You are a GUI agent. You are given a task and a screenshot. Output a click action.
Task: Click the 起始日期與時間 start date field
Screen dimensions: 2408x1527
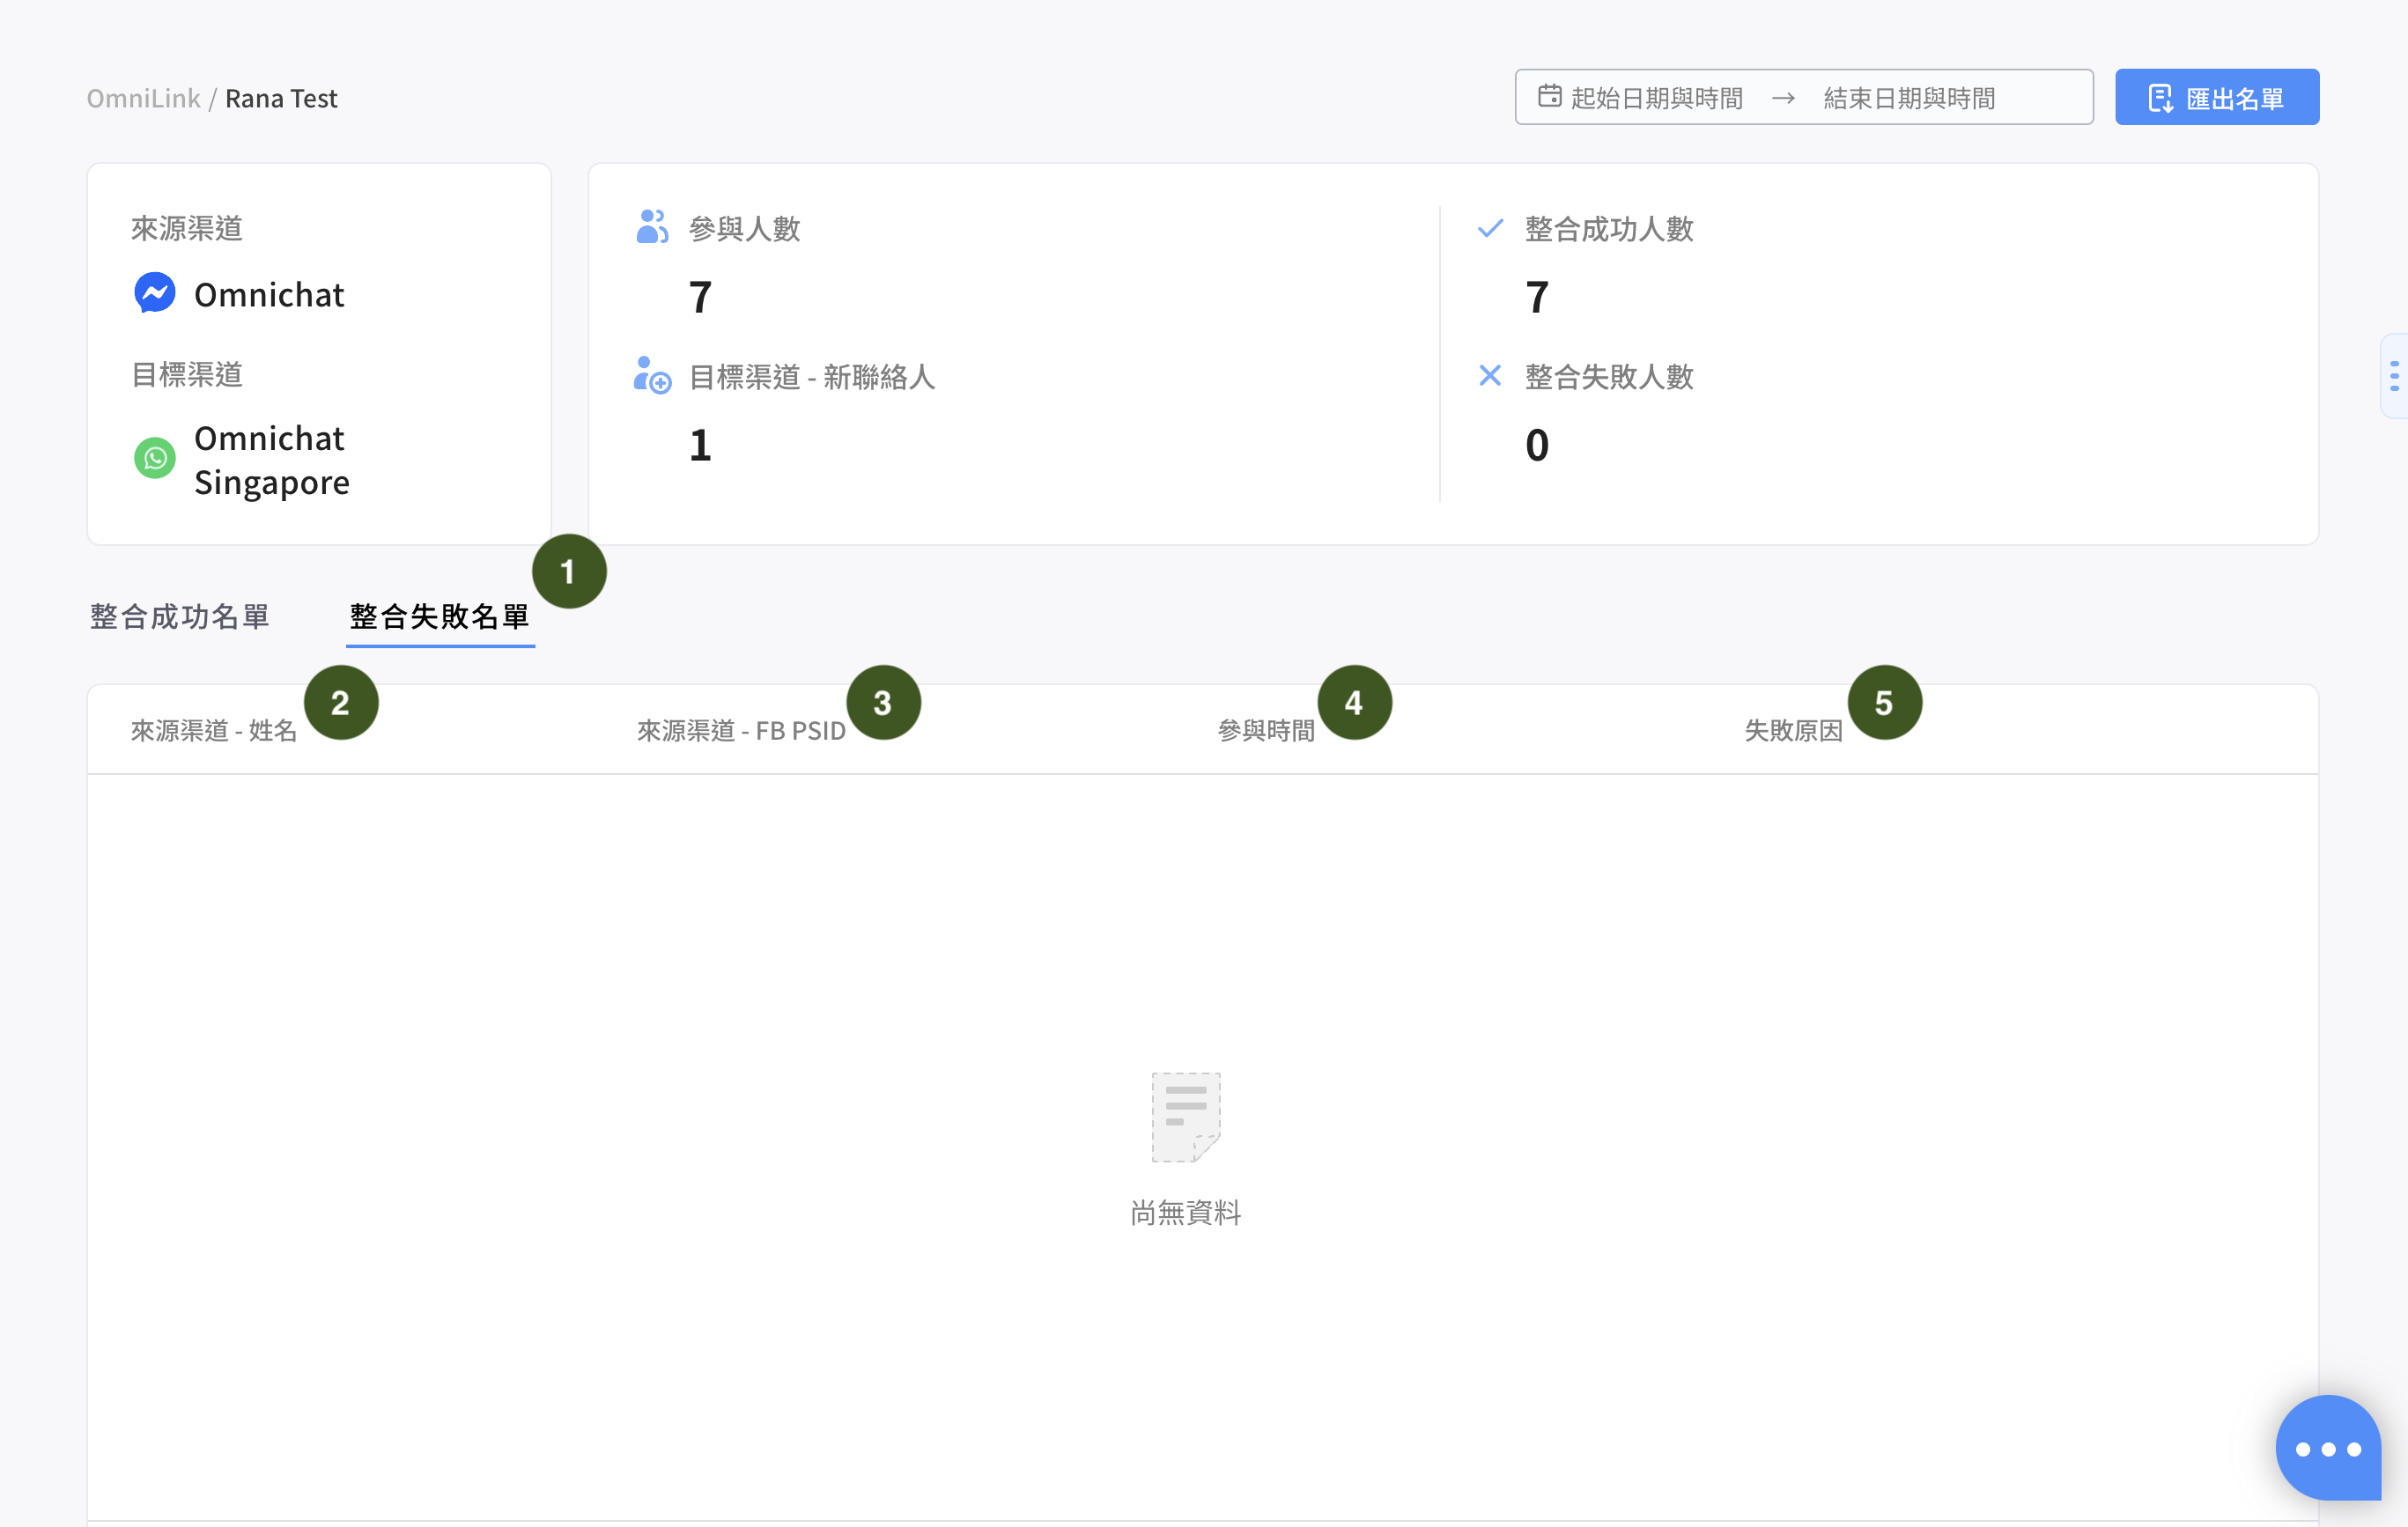[x=1656, y=98]
